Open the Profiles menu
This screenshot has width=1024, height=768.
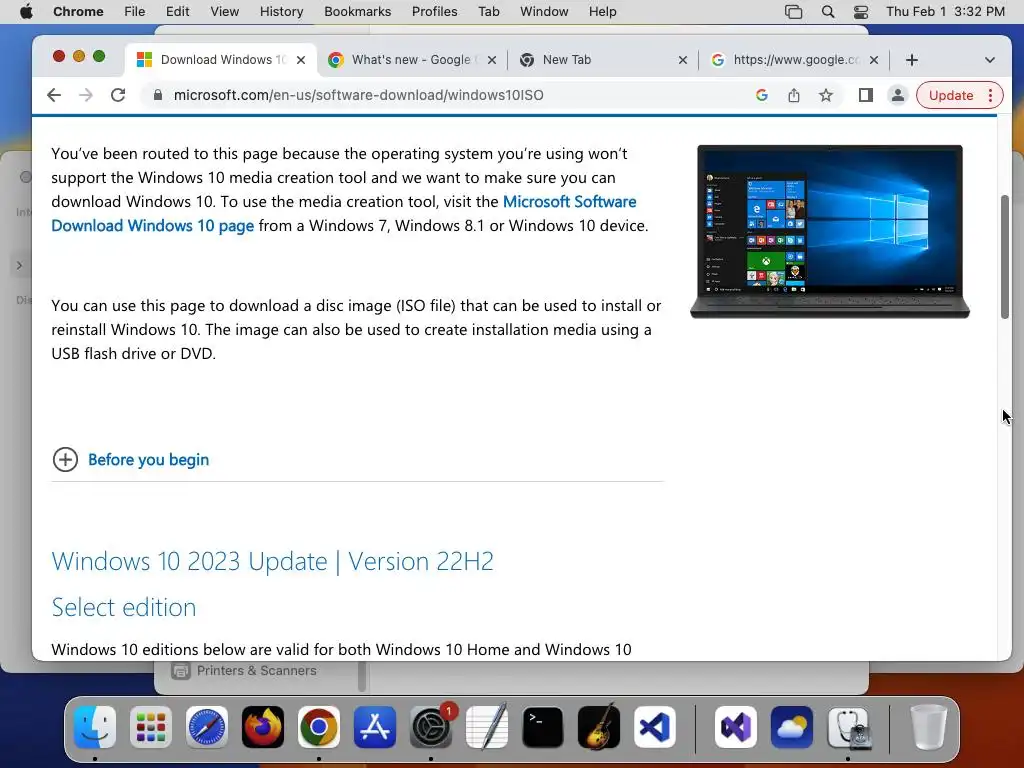point(434,12)
